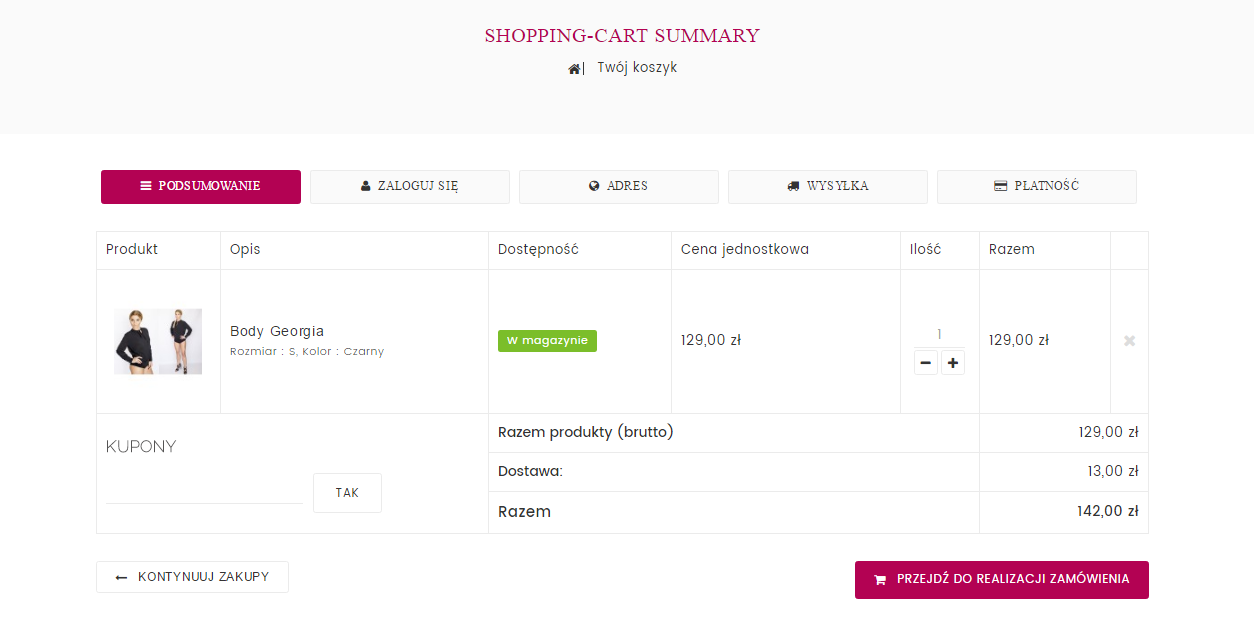This screenshot has width=1254, height=620.
Task: Switch to the Wysyłka step
Action: click(827, 187)
